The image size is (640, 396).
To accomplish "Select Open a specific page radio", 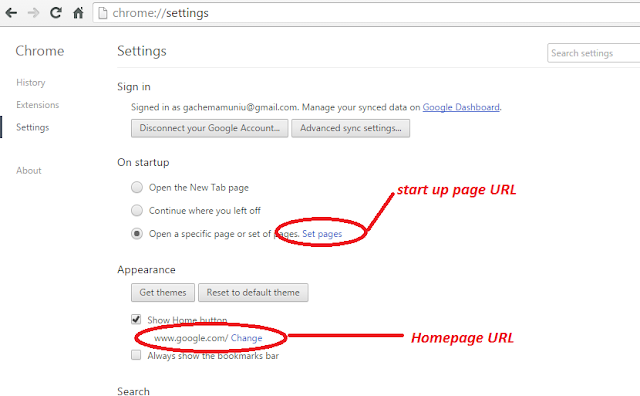I will tap(137, 234).
